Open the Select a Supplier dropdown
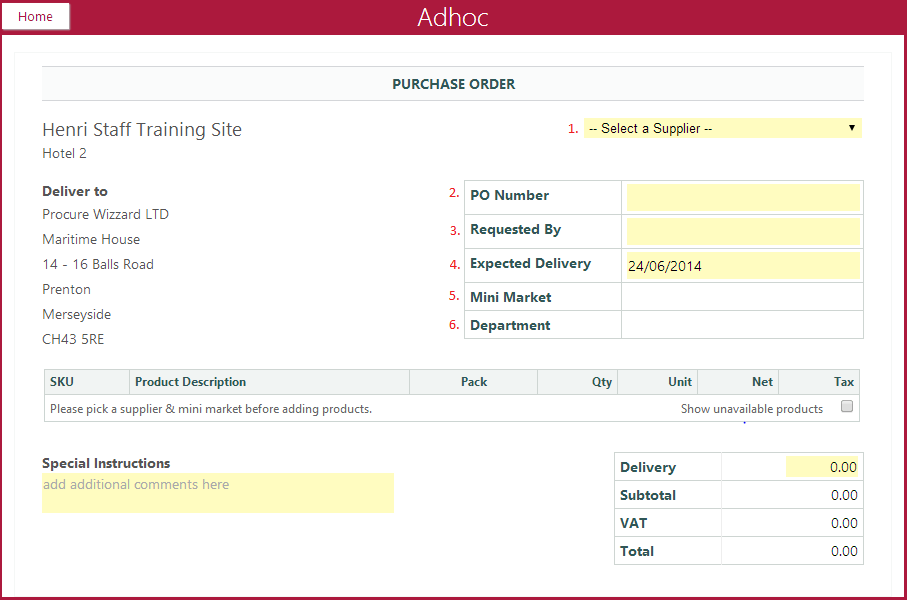Image resolution: width=907 pixels, height=600 pixels. point(720,128)
